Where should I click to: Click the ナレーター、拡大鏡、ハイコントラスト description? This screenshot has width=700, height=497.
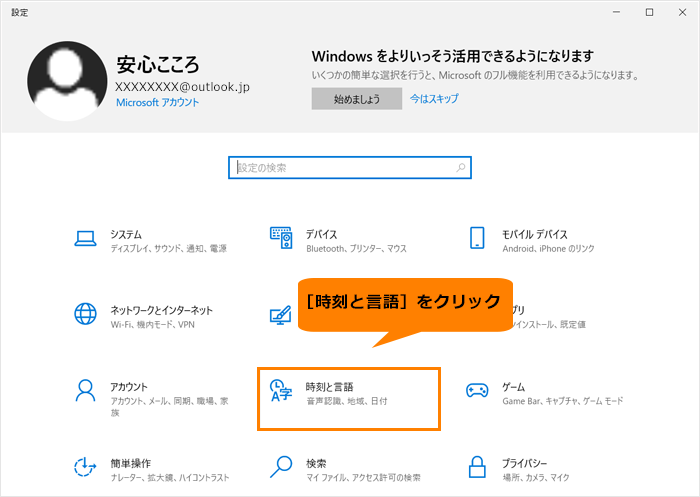(x=170, y=477)
